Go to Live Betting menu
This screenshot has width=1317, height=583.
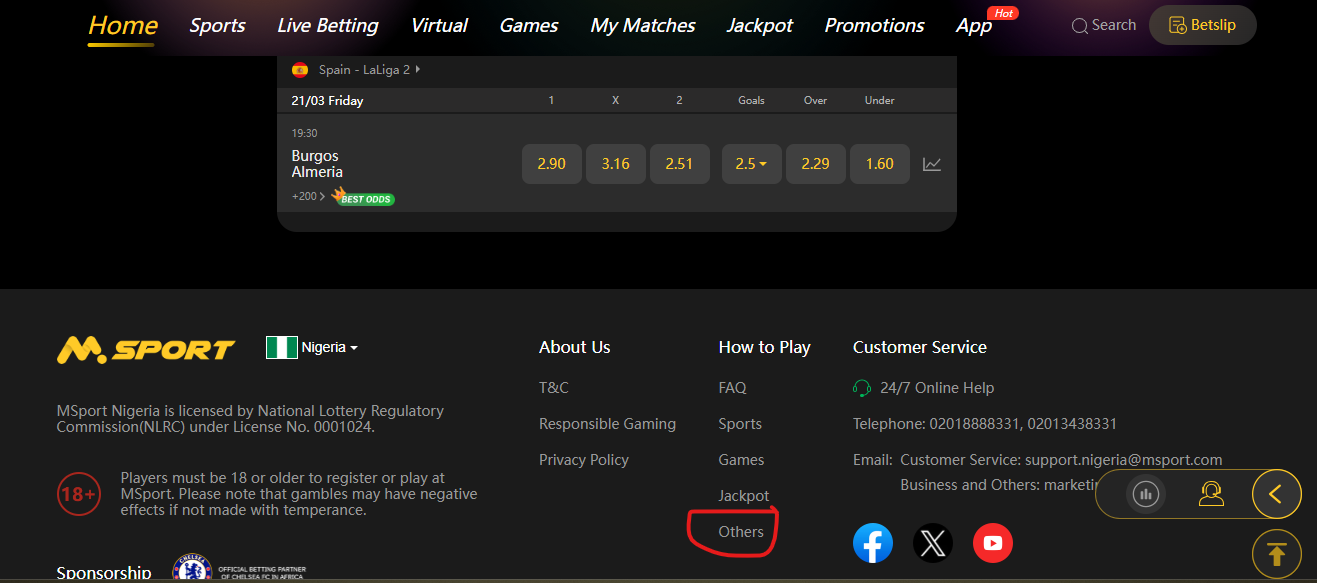(x=327, y=26)
